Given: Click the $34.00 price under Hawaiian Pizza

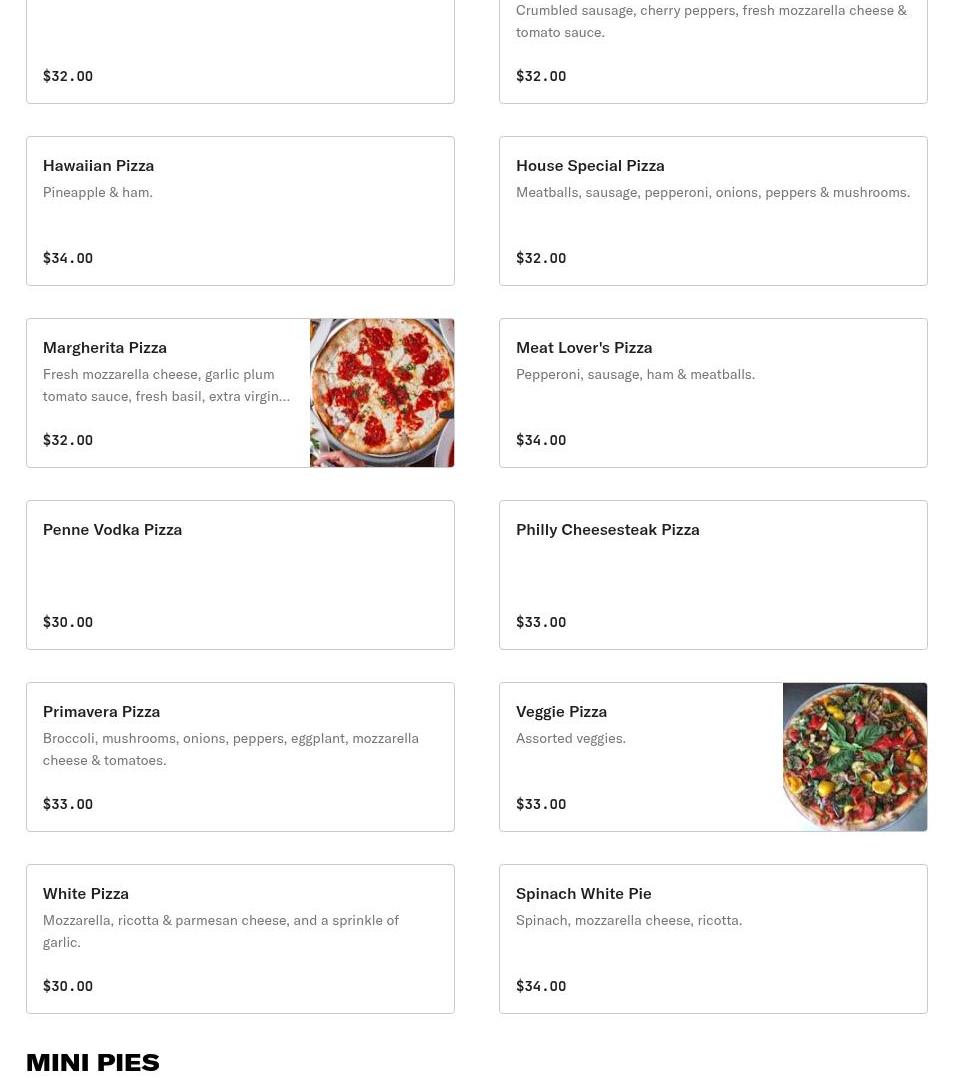Looking at the screenshot, I should pos(68,258).
